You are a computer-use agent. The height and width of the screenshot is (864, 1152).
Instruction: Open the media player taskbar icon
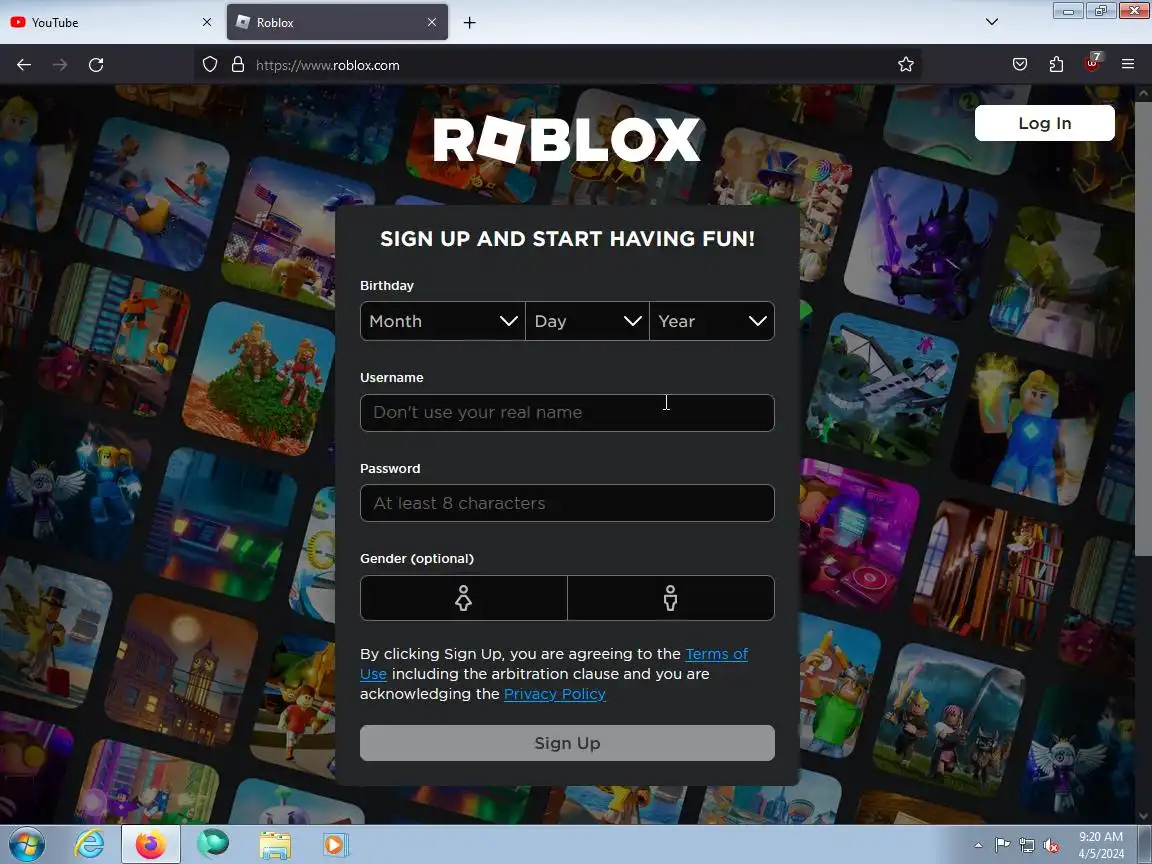pos(336,845)
